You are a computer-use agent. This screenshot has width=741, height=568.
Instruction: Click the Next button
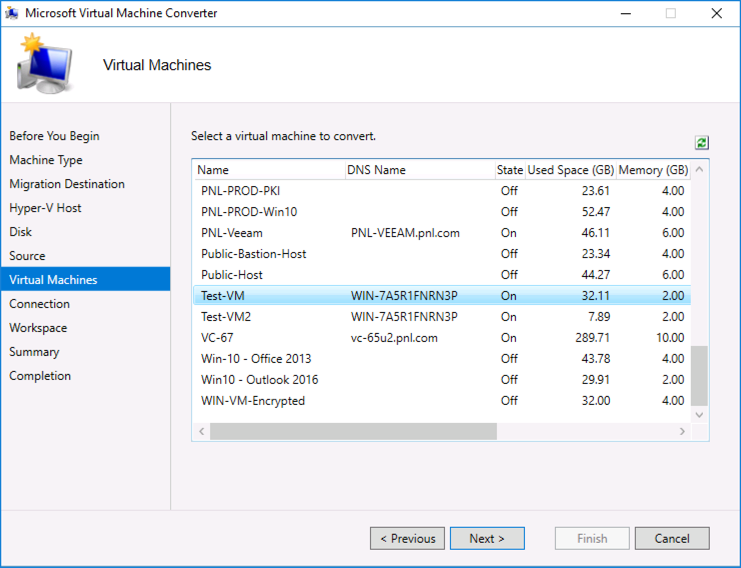click(x=487, y=538)
